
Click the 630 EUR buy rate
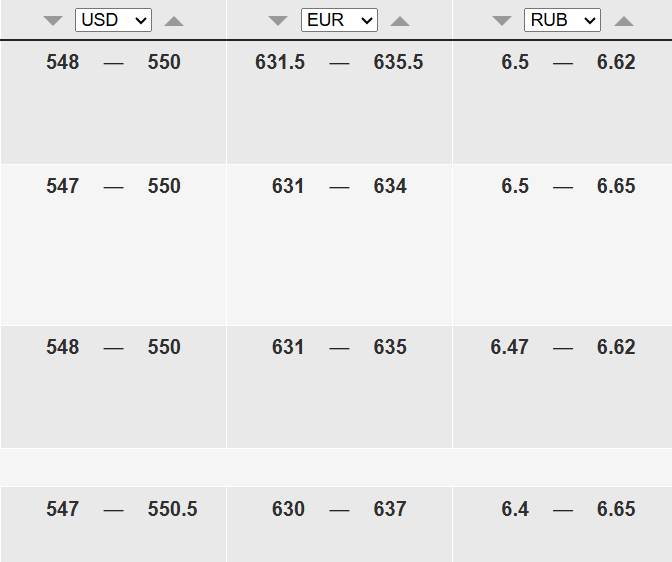(288, 509)
